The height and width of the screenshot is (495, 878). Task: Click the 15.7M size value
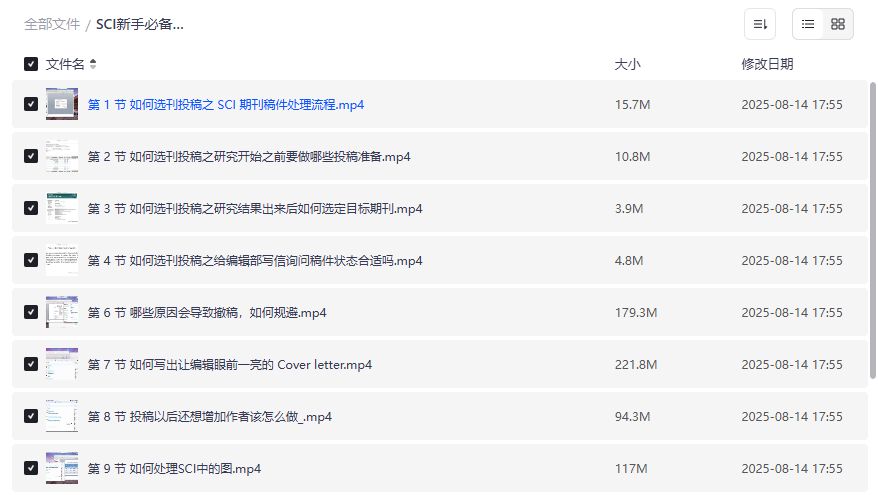click(x=632, y=105)
